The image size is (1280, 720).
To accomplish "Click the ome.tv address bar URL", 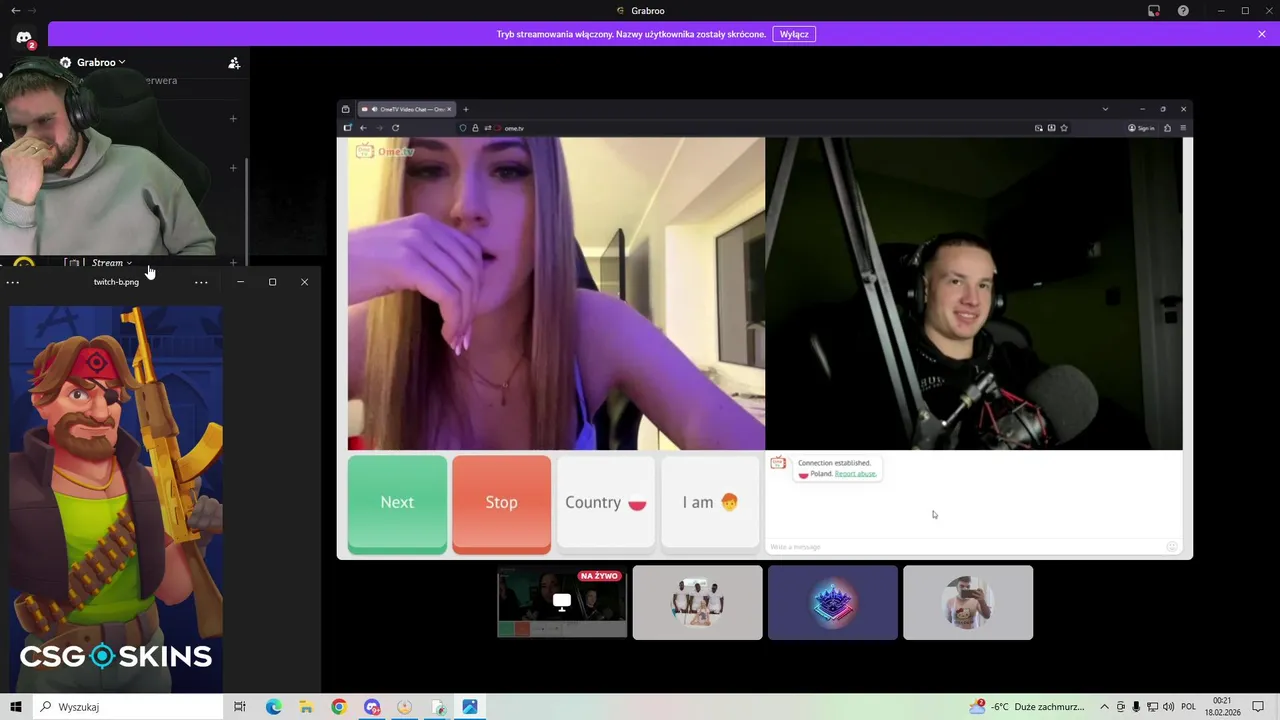I will (514, 128).
